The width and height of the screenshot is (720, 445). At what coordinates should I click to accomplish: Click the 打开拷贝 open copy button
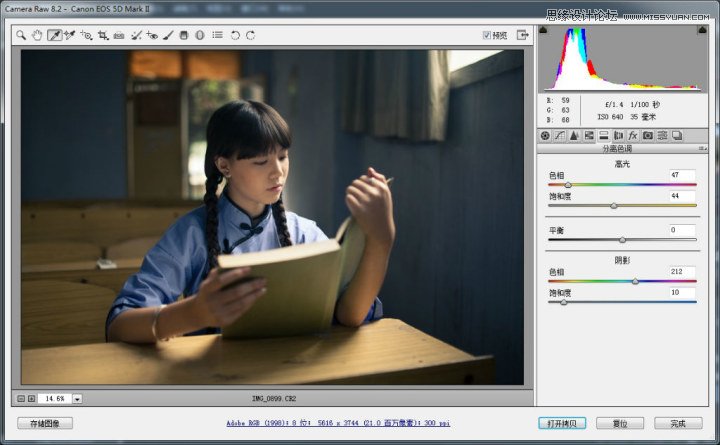pyautogui.click(x=562, y=423)
